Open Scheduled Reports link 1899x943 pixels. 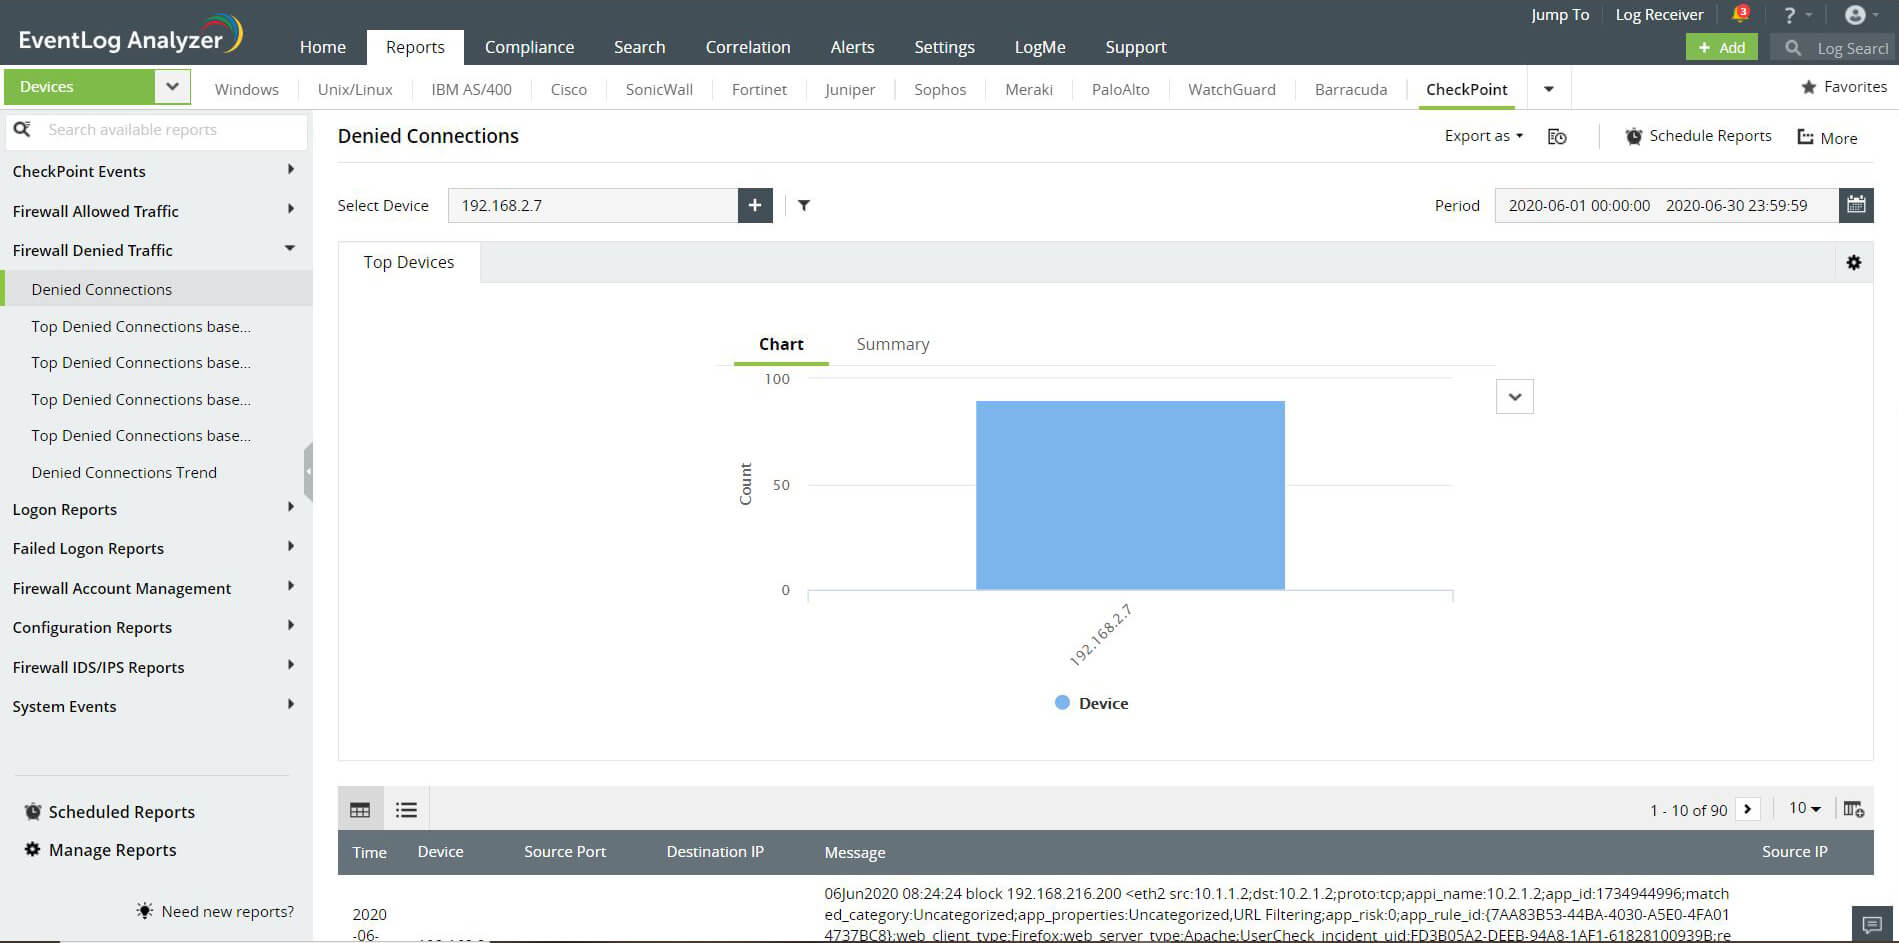(x=110, y=812)
